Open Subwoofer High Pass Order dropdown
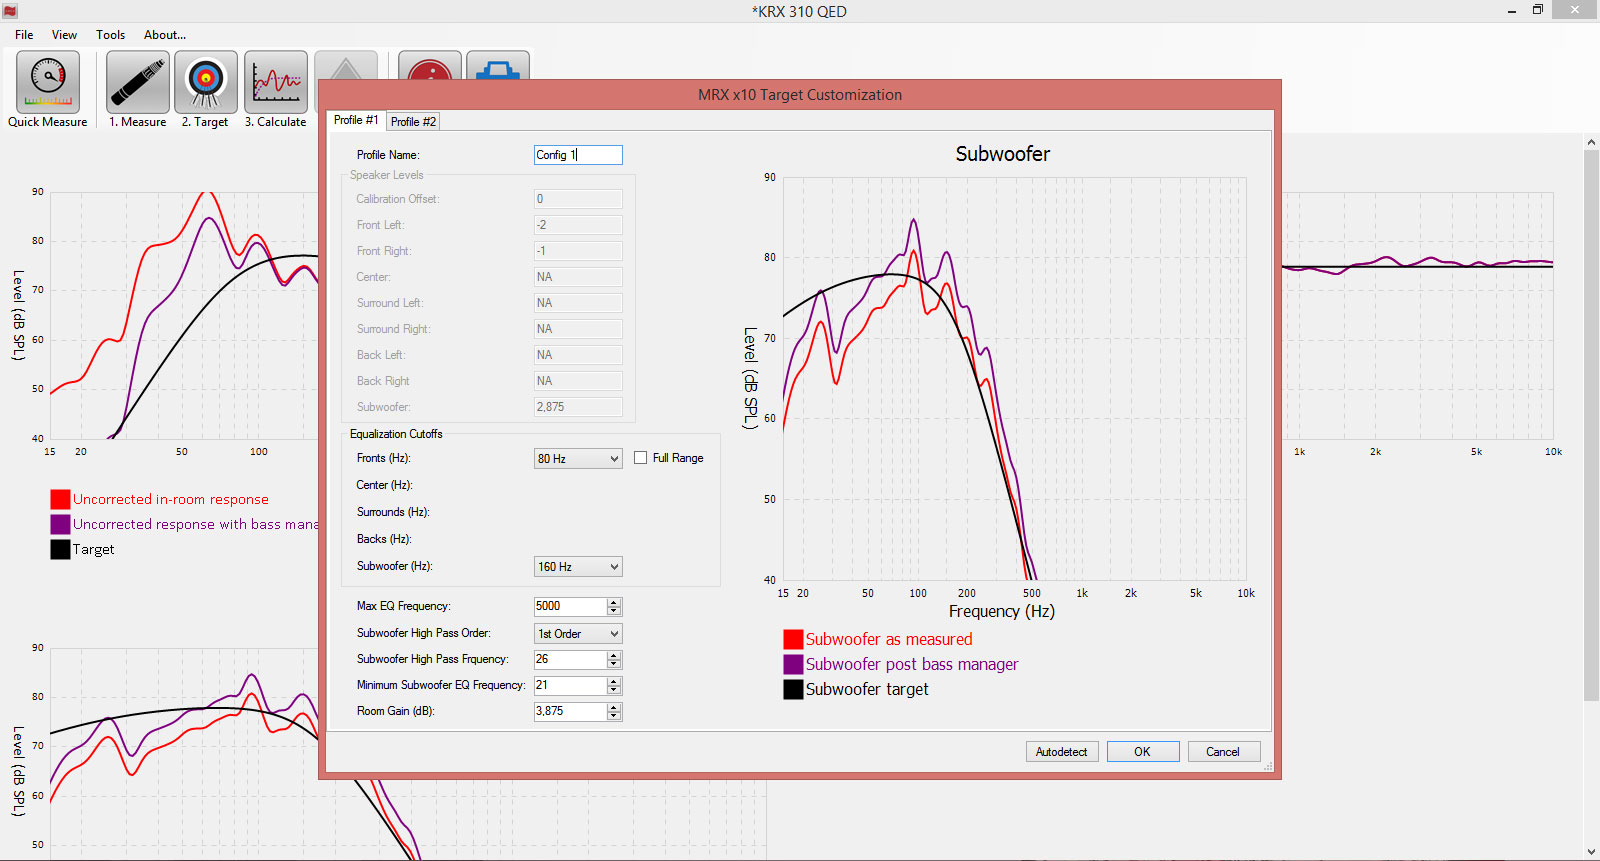Image resolution: width=1600 pixels, height=861 pixels. [578, 633]
